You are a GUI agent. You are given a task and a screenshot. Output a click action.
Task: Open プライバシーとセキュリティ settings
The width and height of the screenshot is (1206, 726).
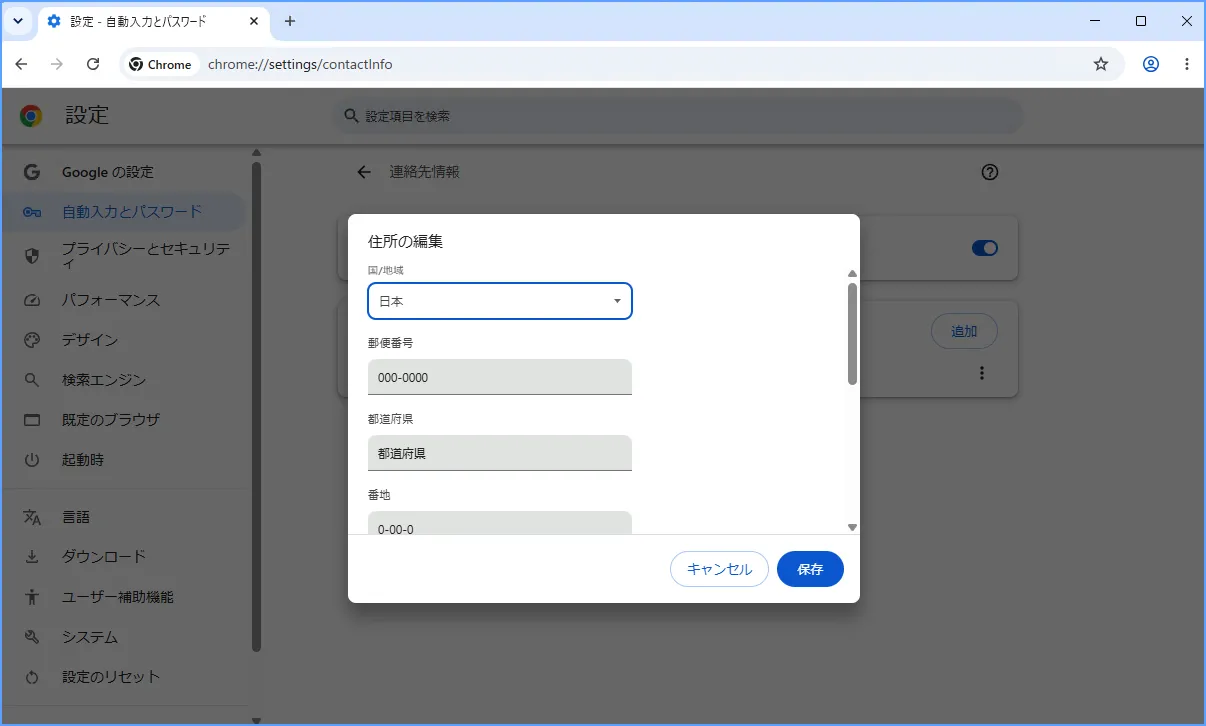point(124,256)
